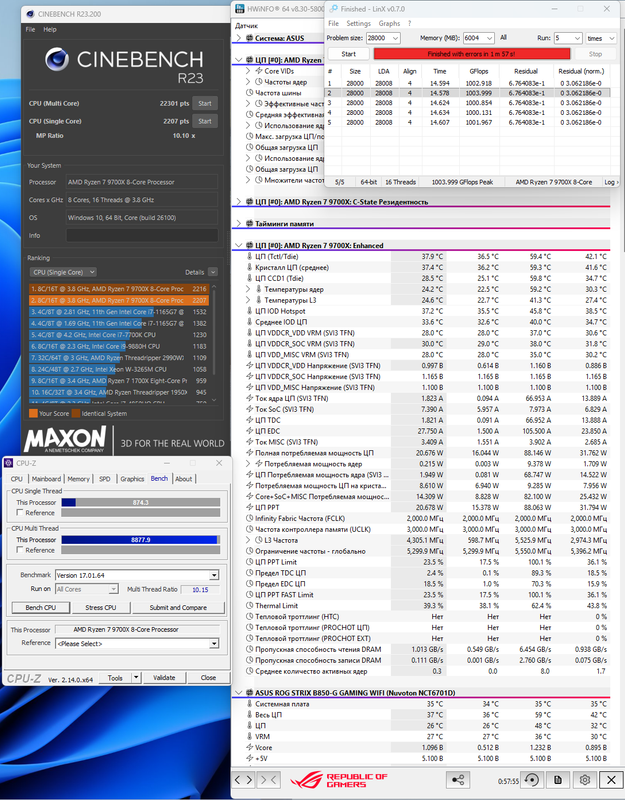Viewport: 625px width, 800px height.
Task: Switch to CPU-Z Mainboard tab
Action: [46, 479]
